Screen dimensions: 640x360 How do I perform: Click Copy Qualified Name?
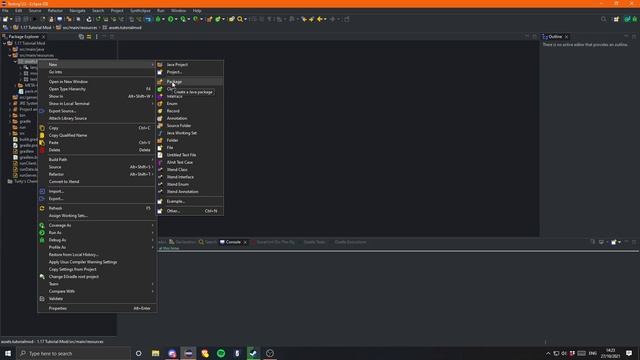click(x=97, y=136)
